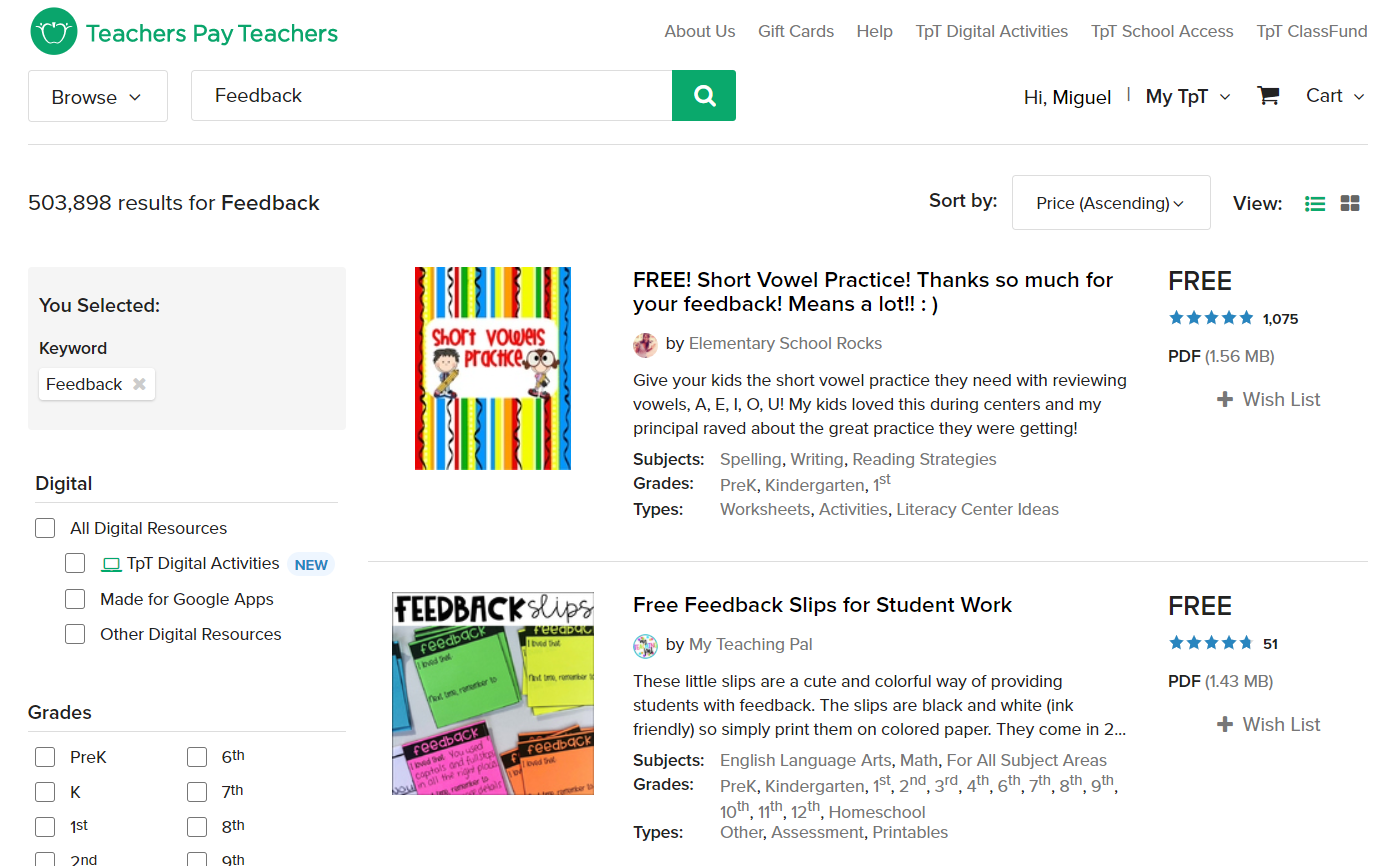Image resolution: width=1382 pixels, height=866 pixels.
Task: Tick the PreK grade checkbox
Action: [45, 757]
